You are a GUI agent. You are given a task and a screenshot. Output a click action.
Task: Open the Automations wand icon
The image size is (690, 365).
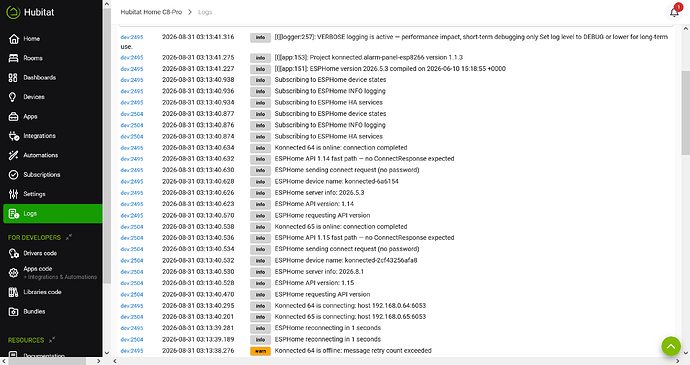[x=14, y=155]
